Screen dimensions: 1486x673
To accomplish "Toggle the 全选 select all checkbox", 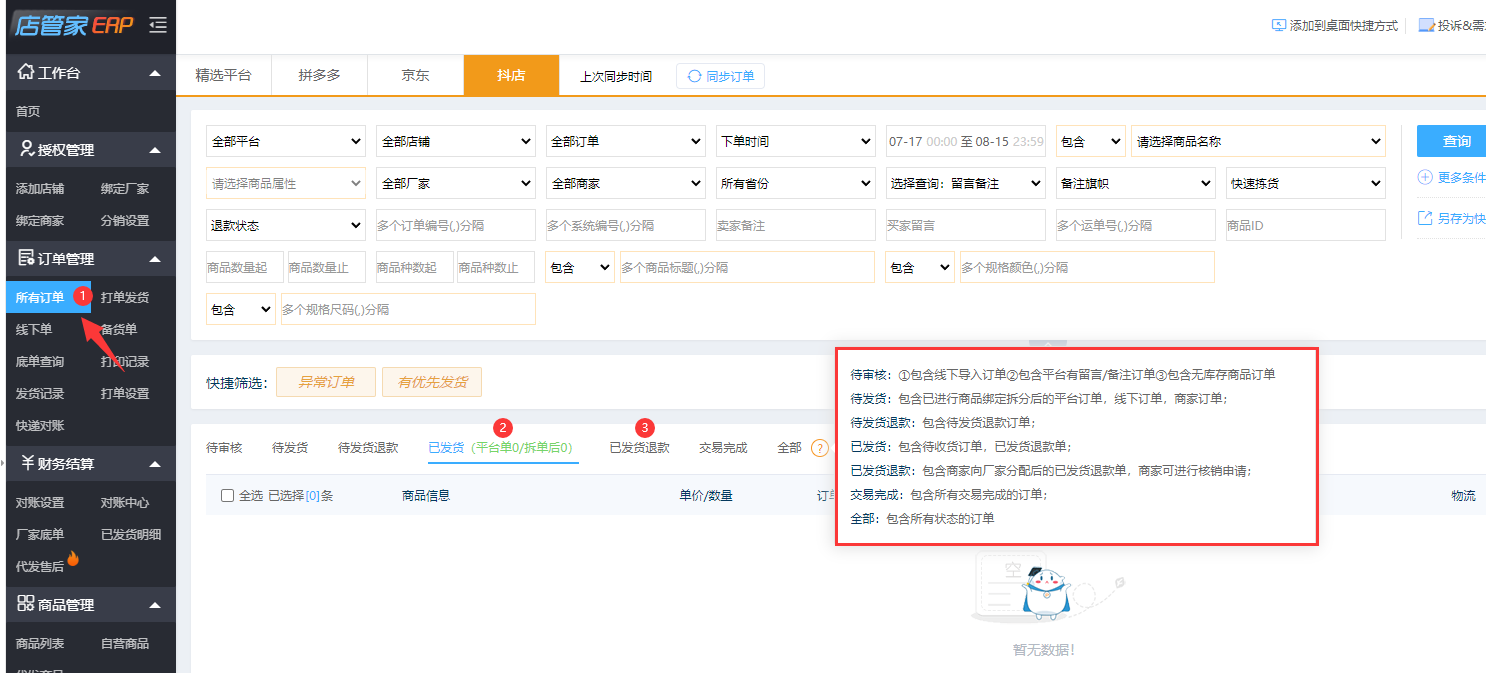I will click(227, 495).
